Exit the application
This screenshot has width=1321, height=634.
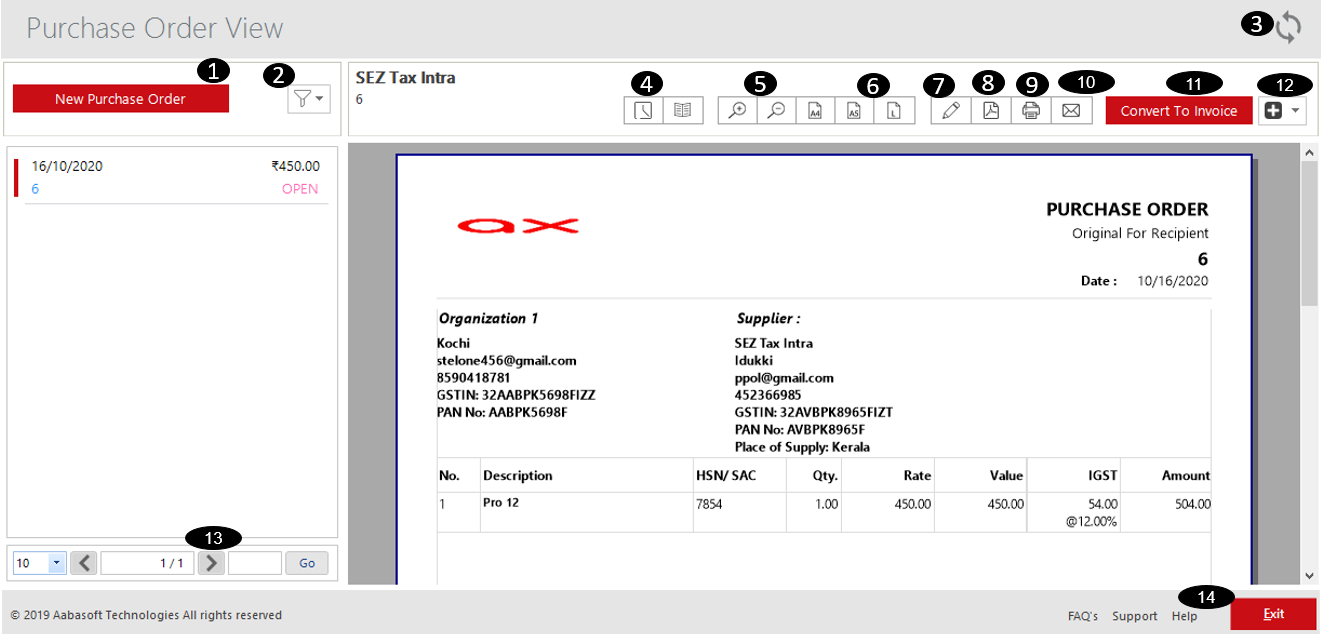[x=1273, y=614]
